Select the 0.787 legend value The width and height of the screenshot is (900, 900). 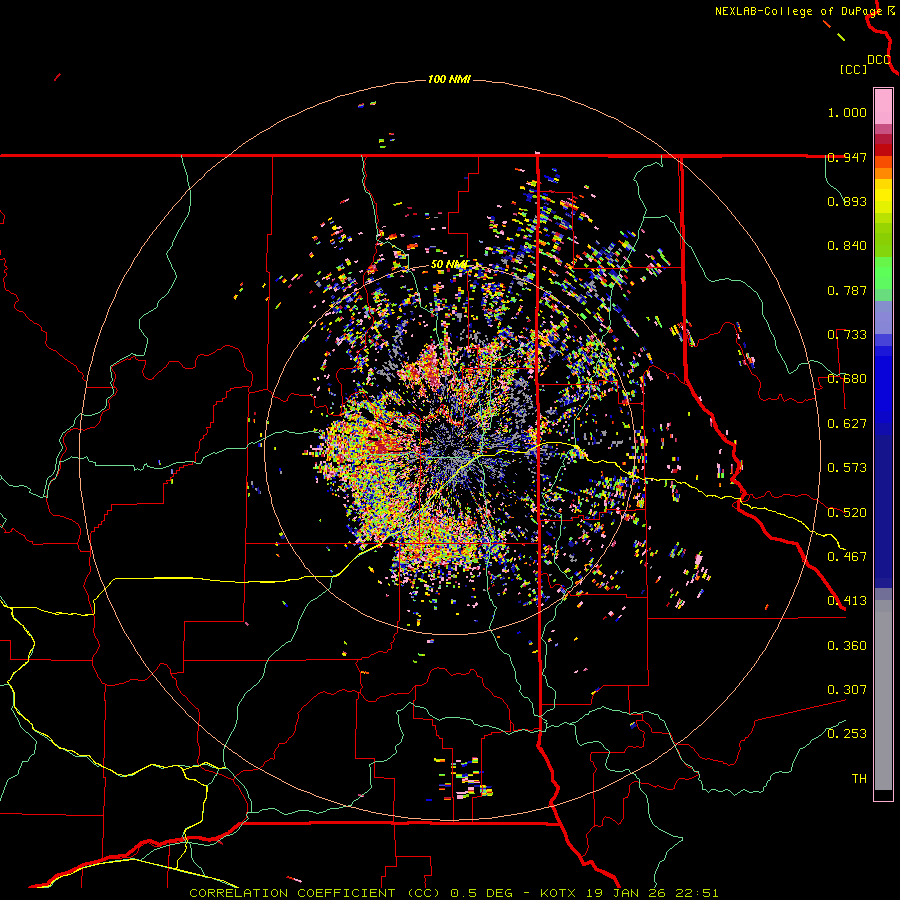pos(847,290)
